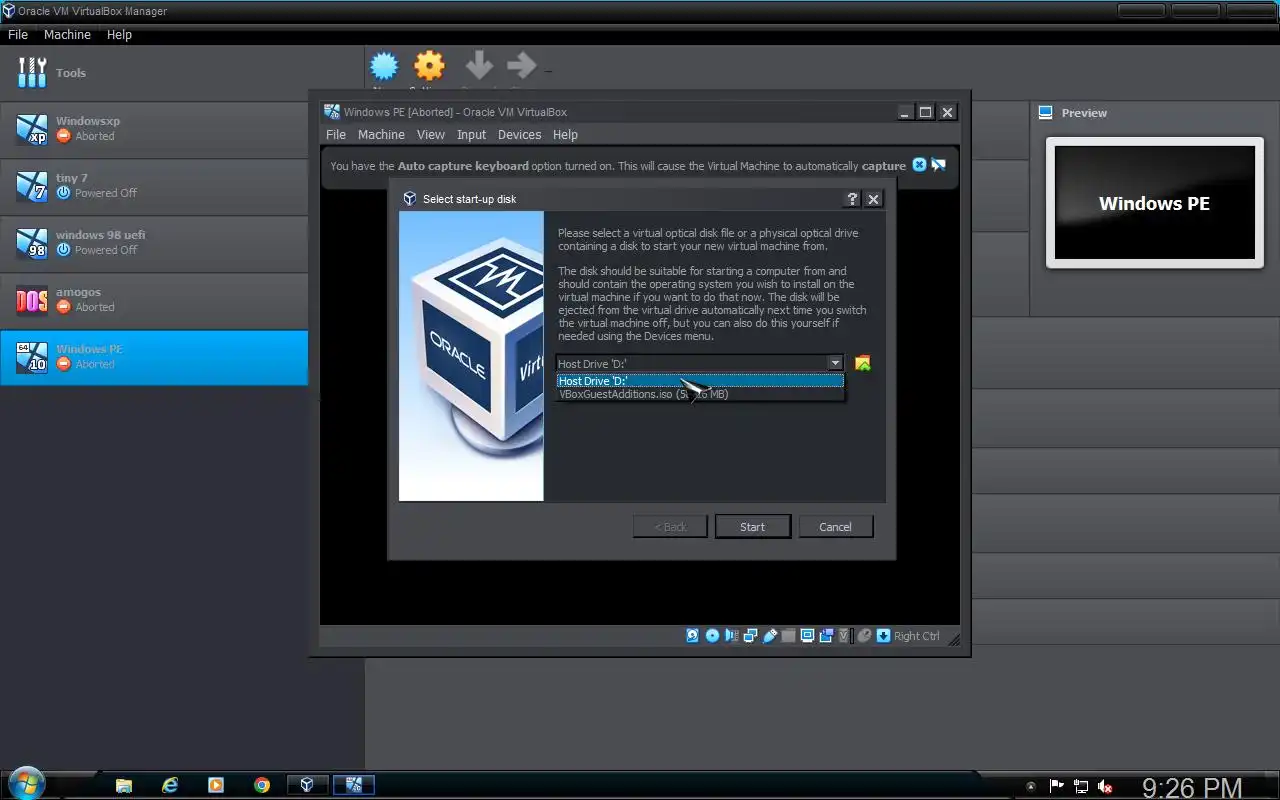Select the tiny 7 virtual machine
The width and height of the screenshot is (1280, 800).
point(154,185)
